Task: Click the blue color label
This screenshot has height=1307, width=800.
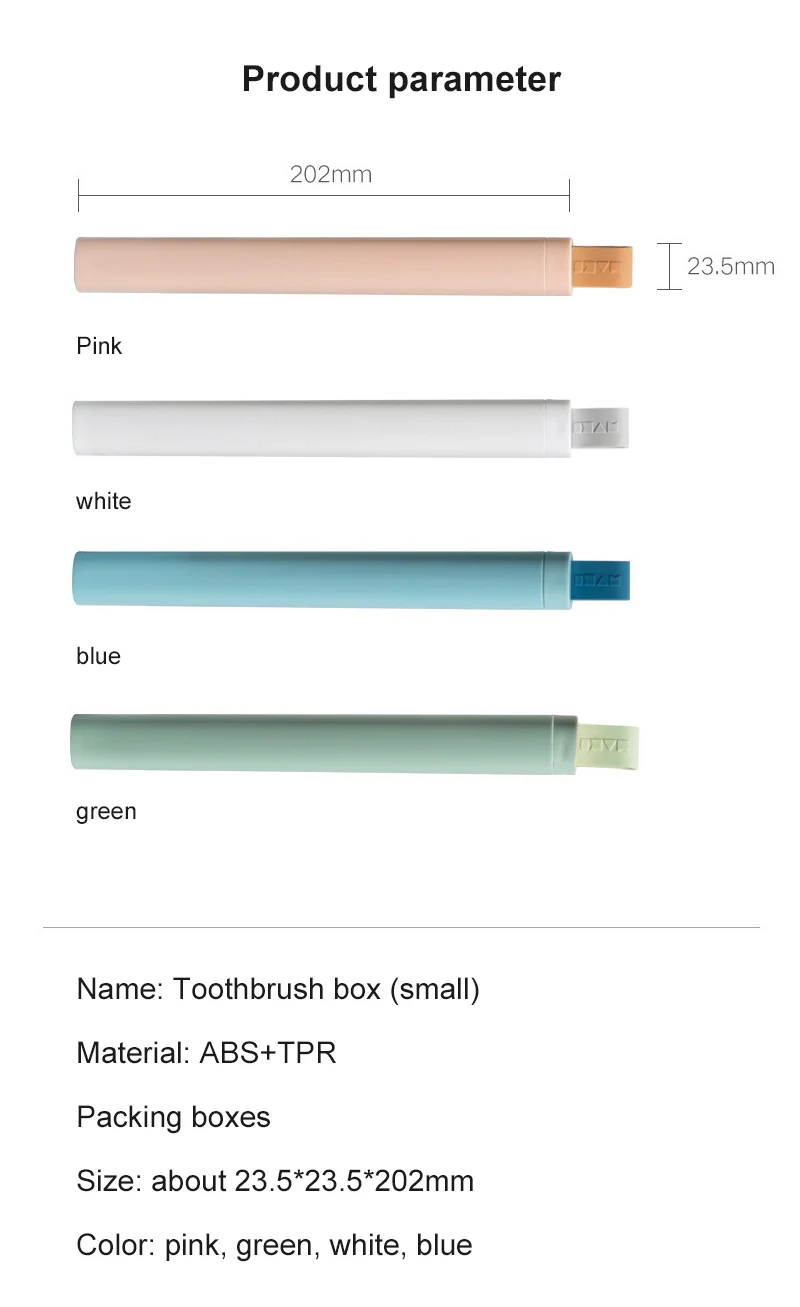Action: pos(98,656)
